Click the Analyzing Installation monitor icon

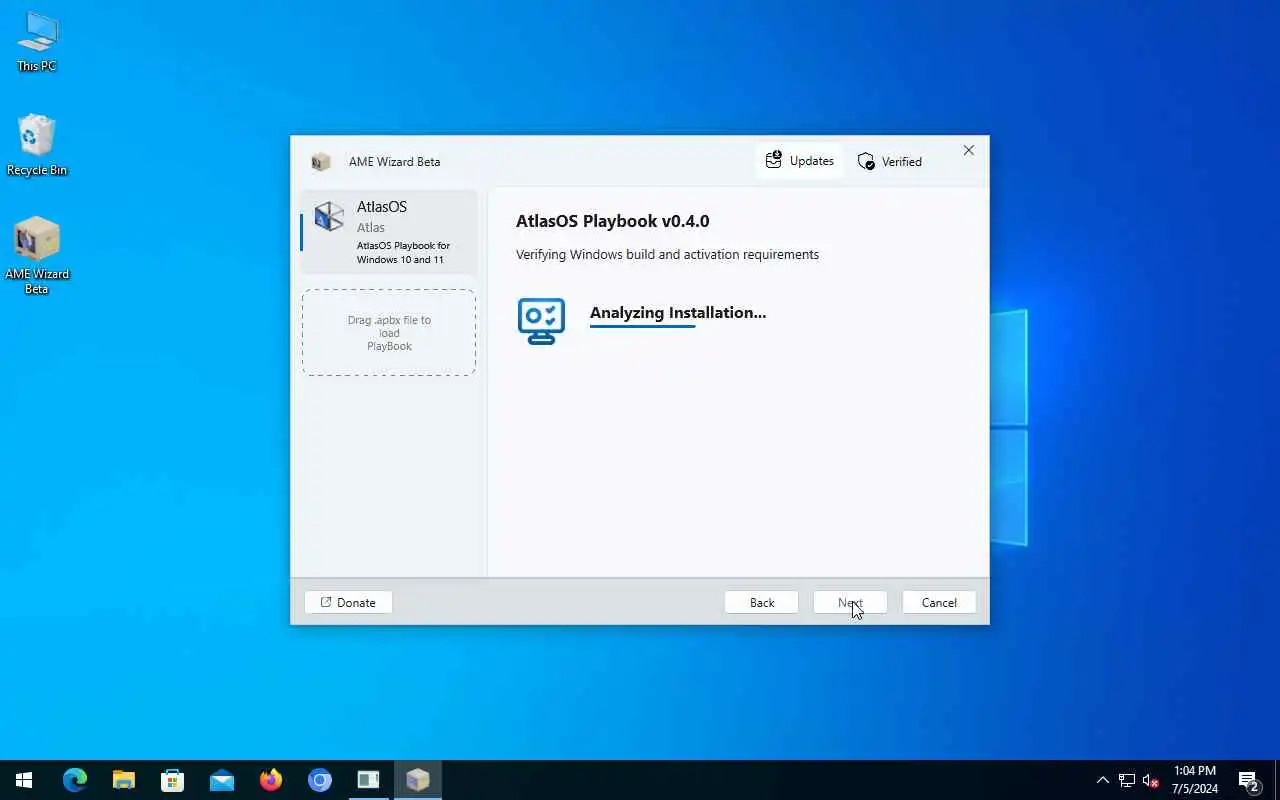pyautogui.click(x=541, y=321)
